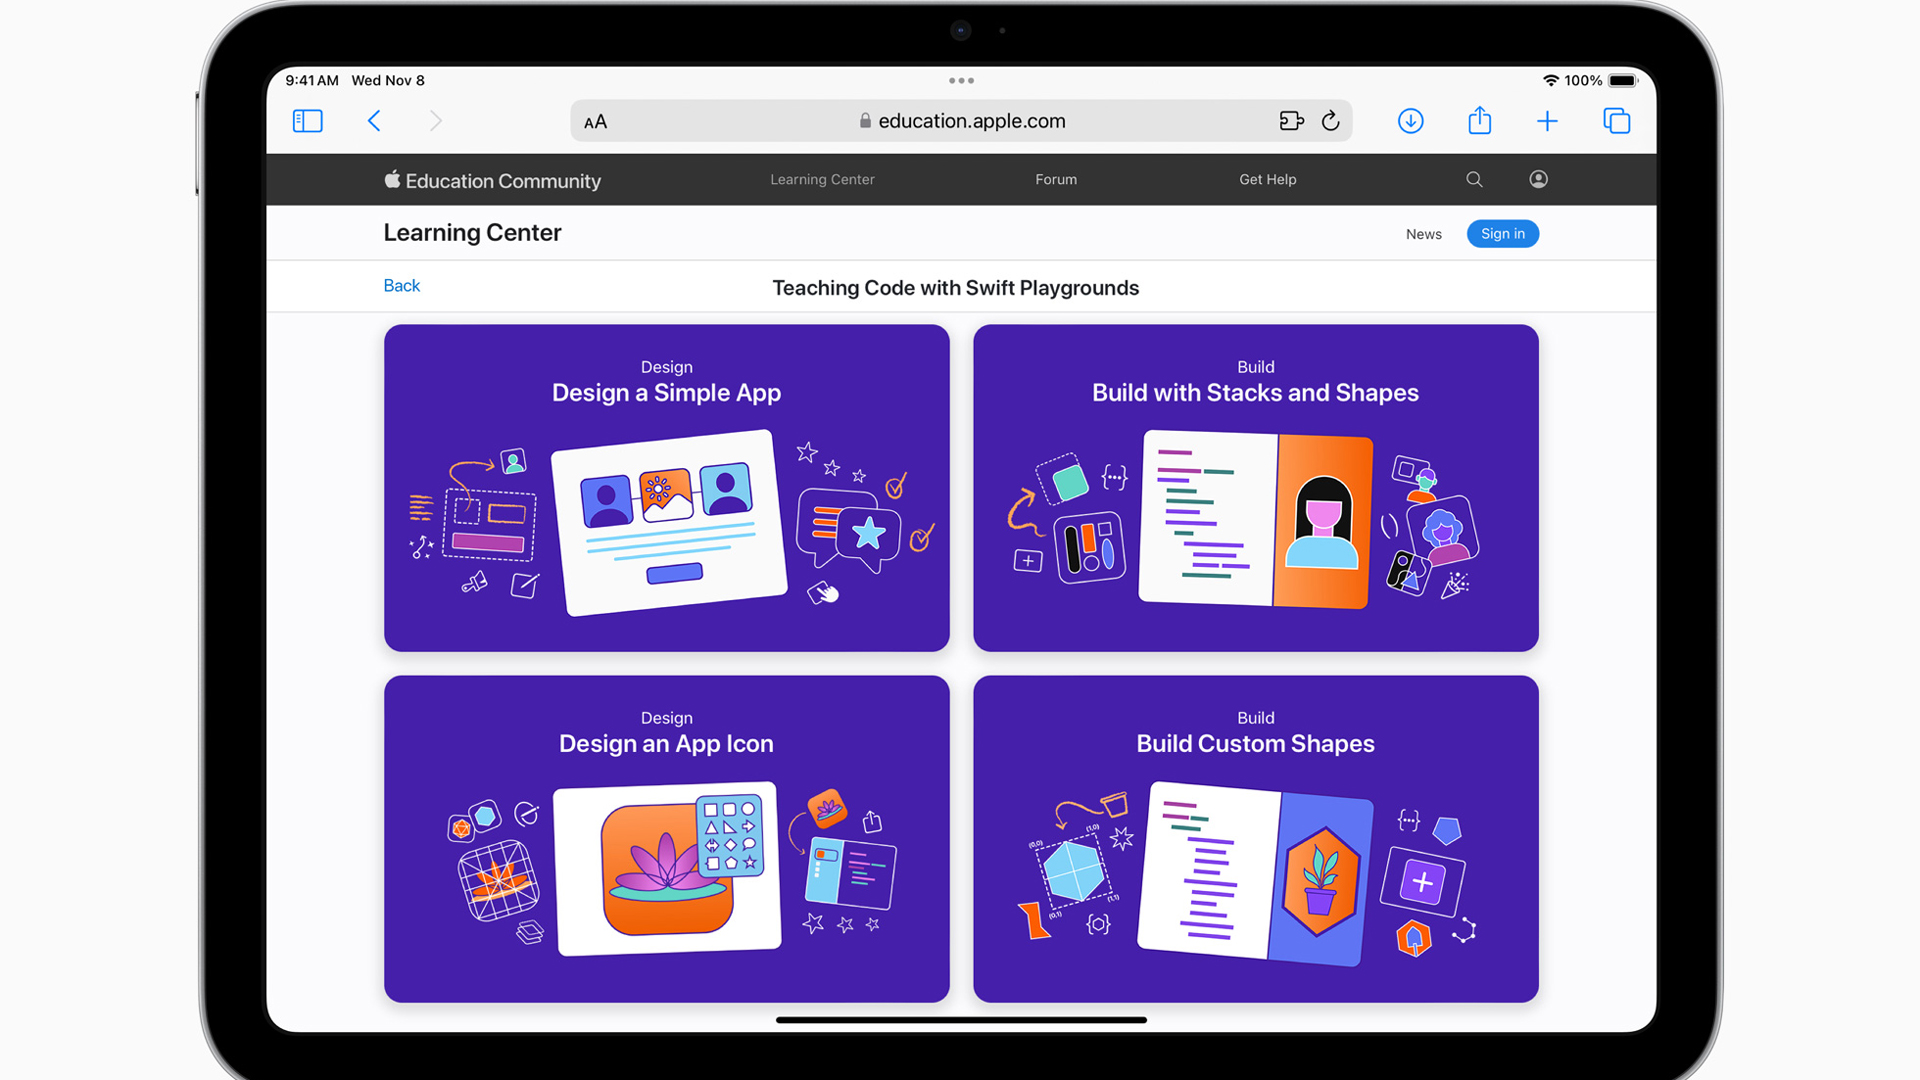Click the reload page icon
The height and width of the screenshot is (1080, 1920).
[1331, 120]
